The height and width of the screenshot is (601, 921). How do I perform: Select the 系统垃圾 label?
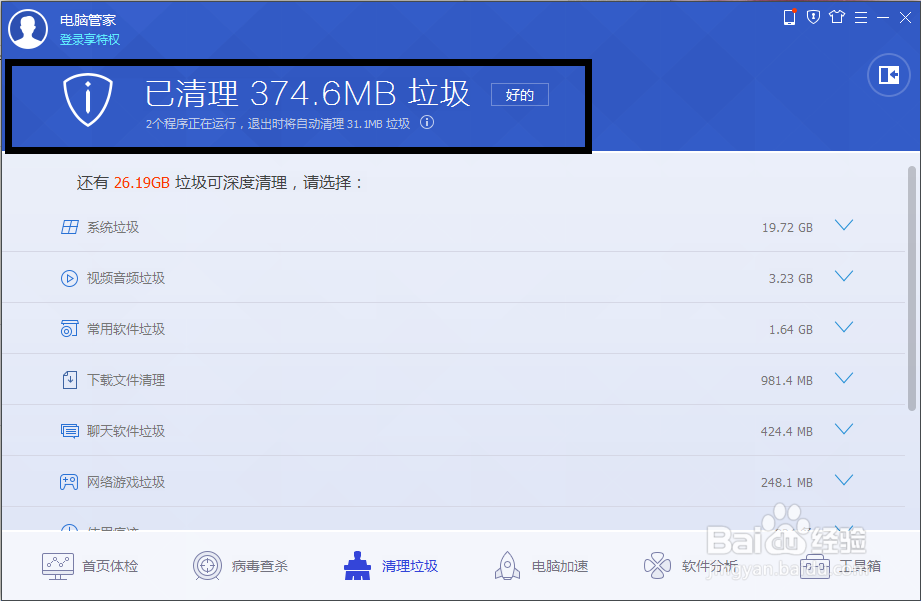113,227
